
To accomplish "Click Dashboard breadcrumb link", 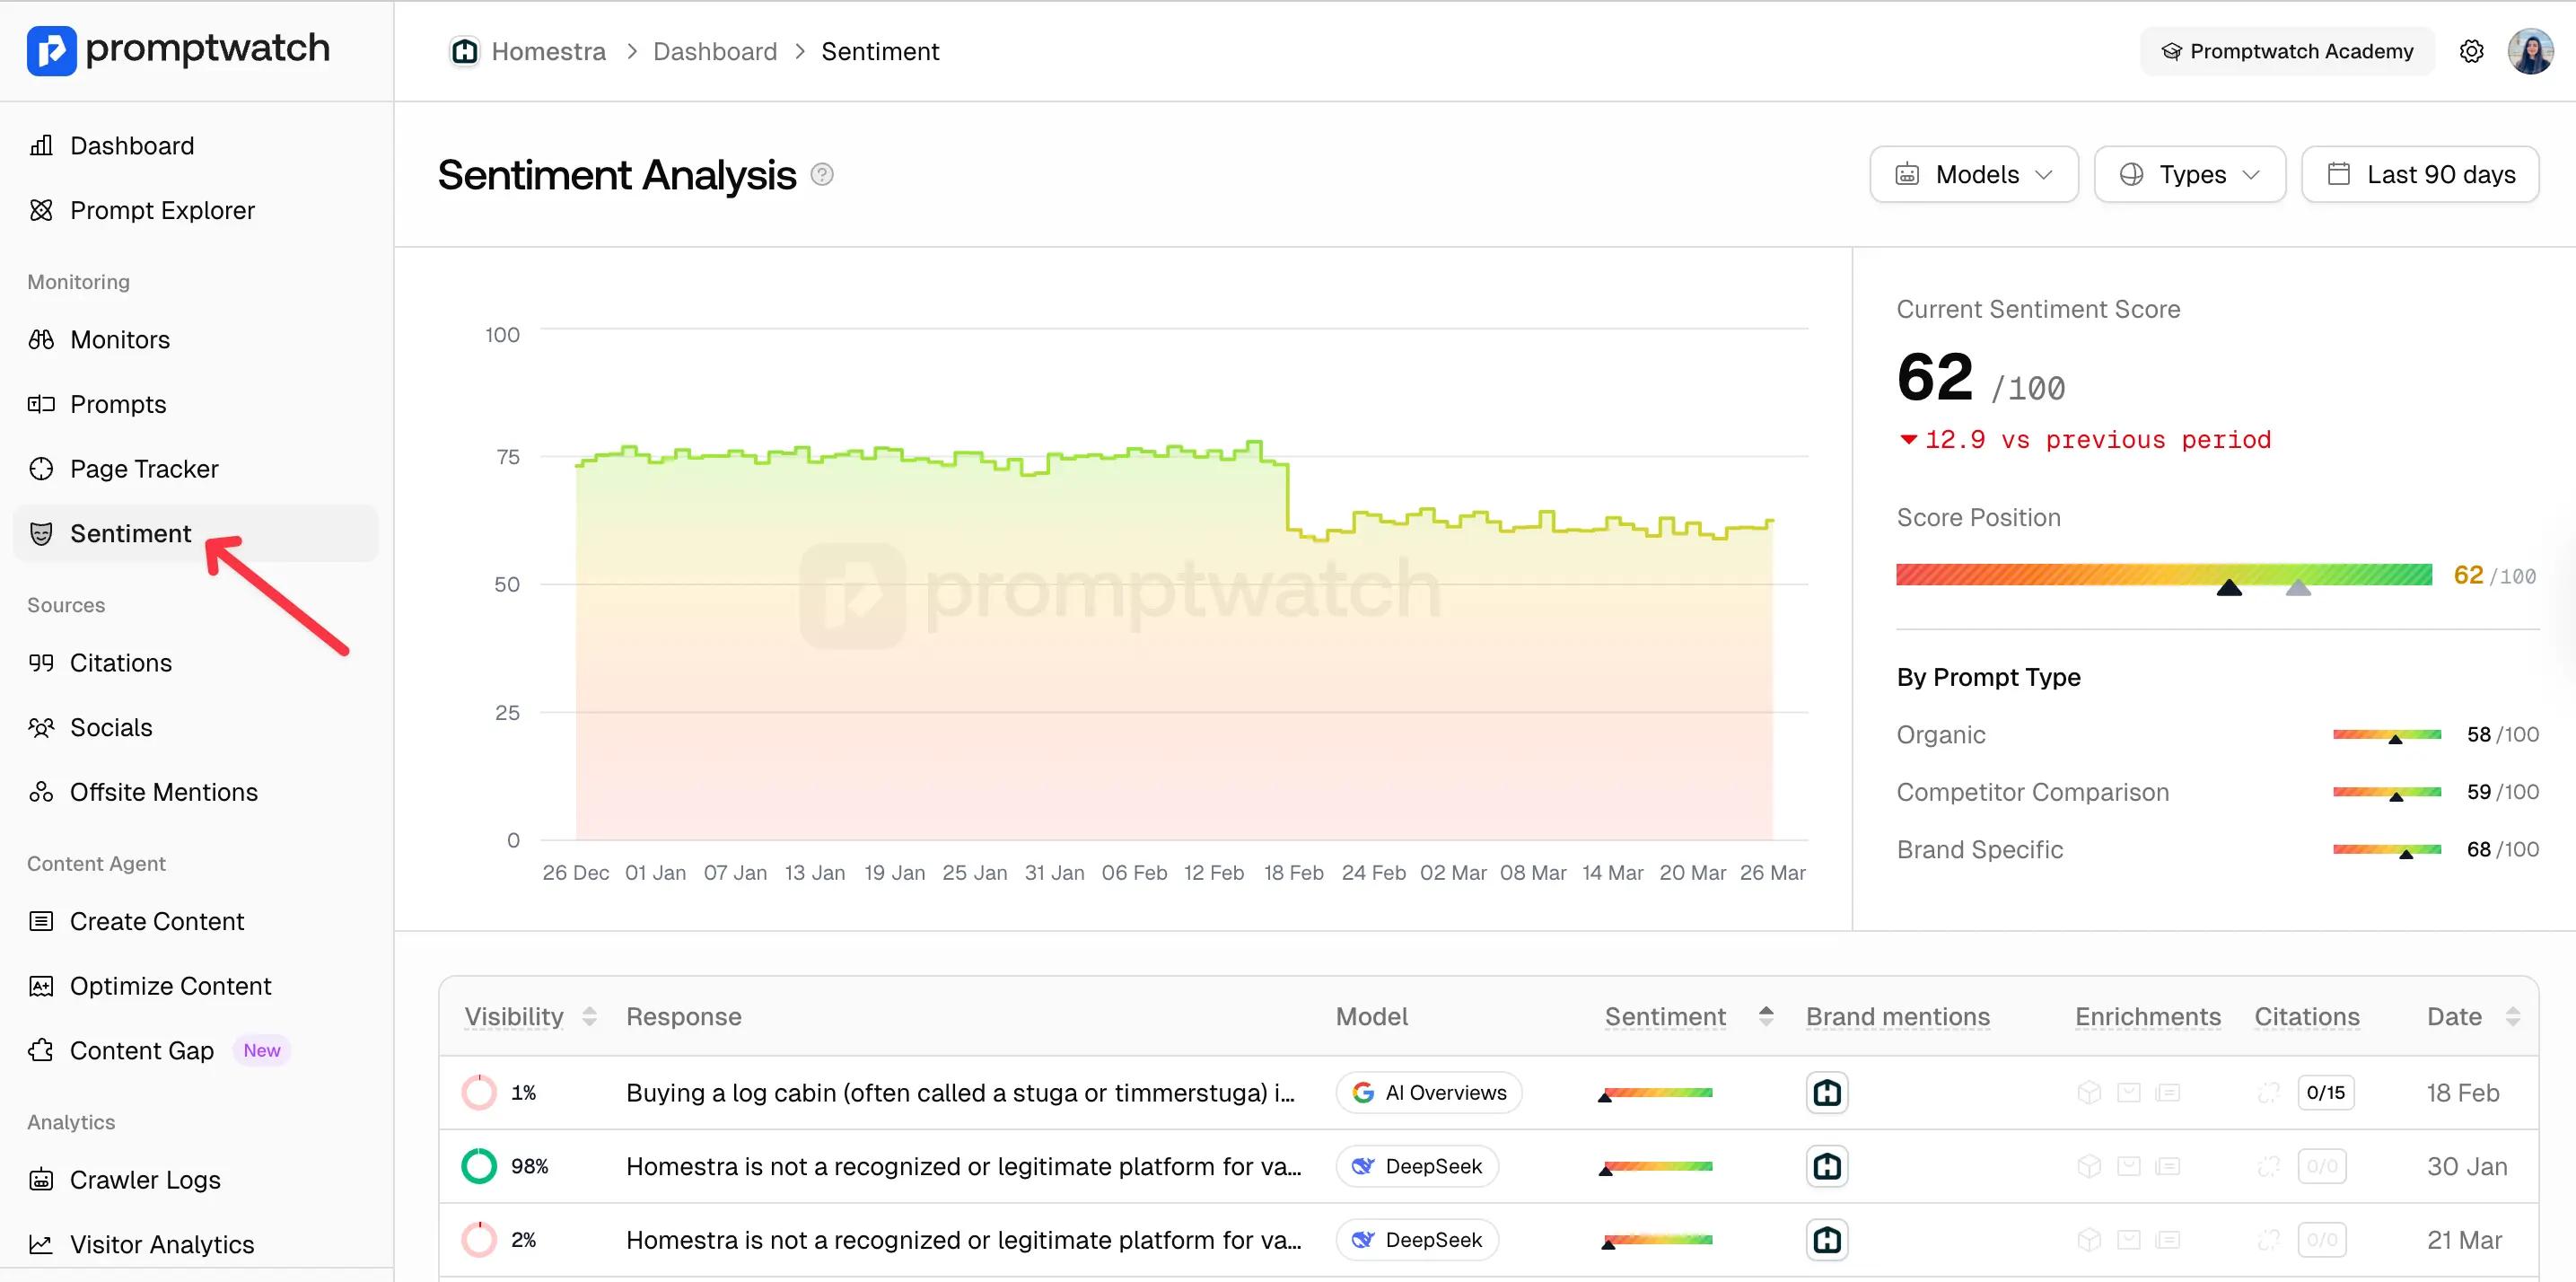I will (714, 51).
